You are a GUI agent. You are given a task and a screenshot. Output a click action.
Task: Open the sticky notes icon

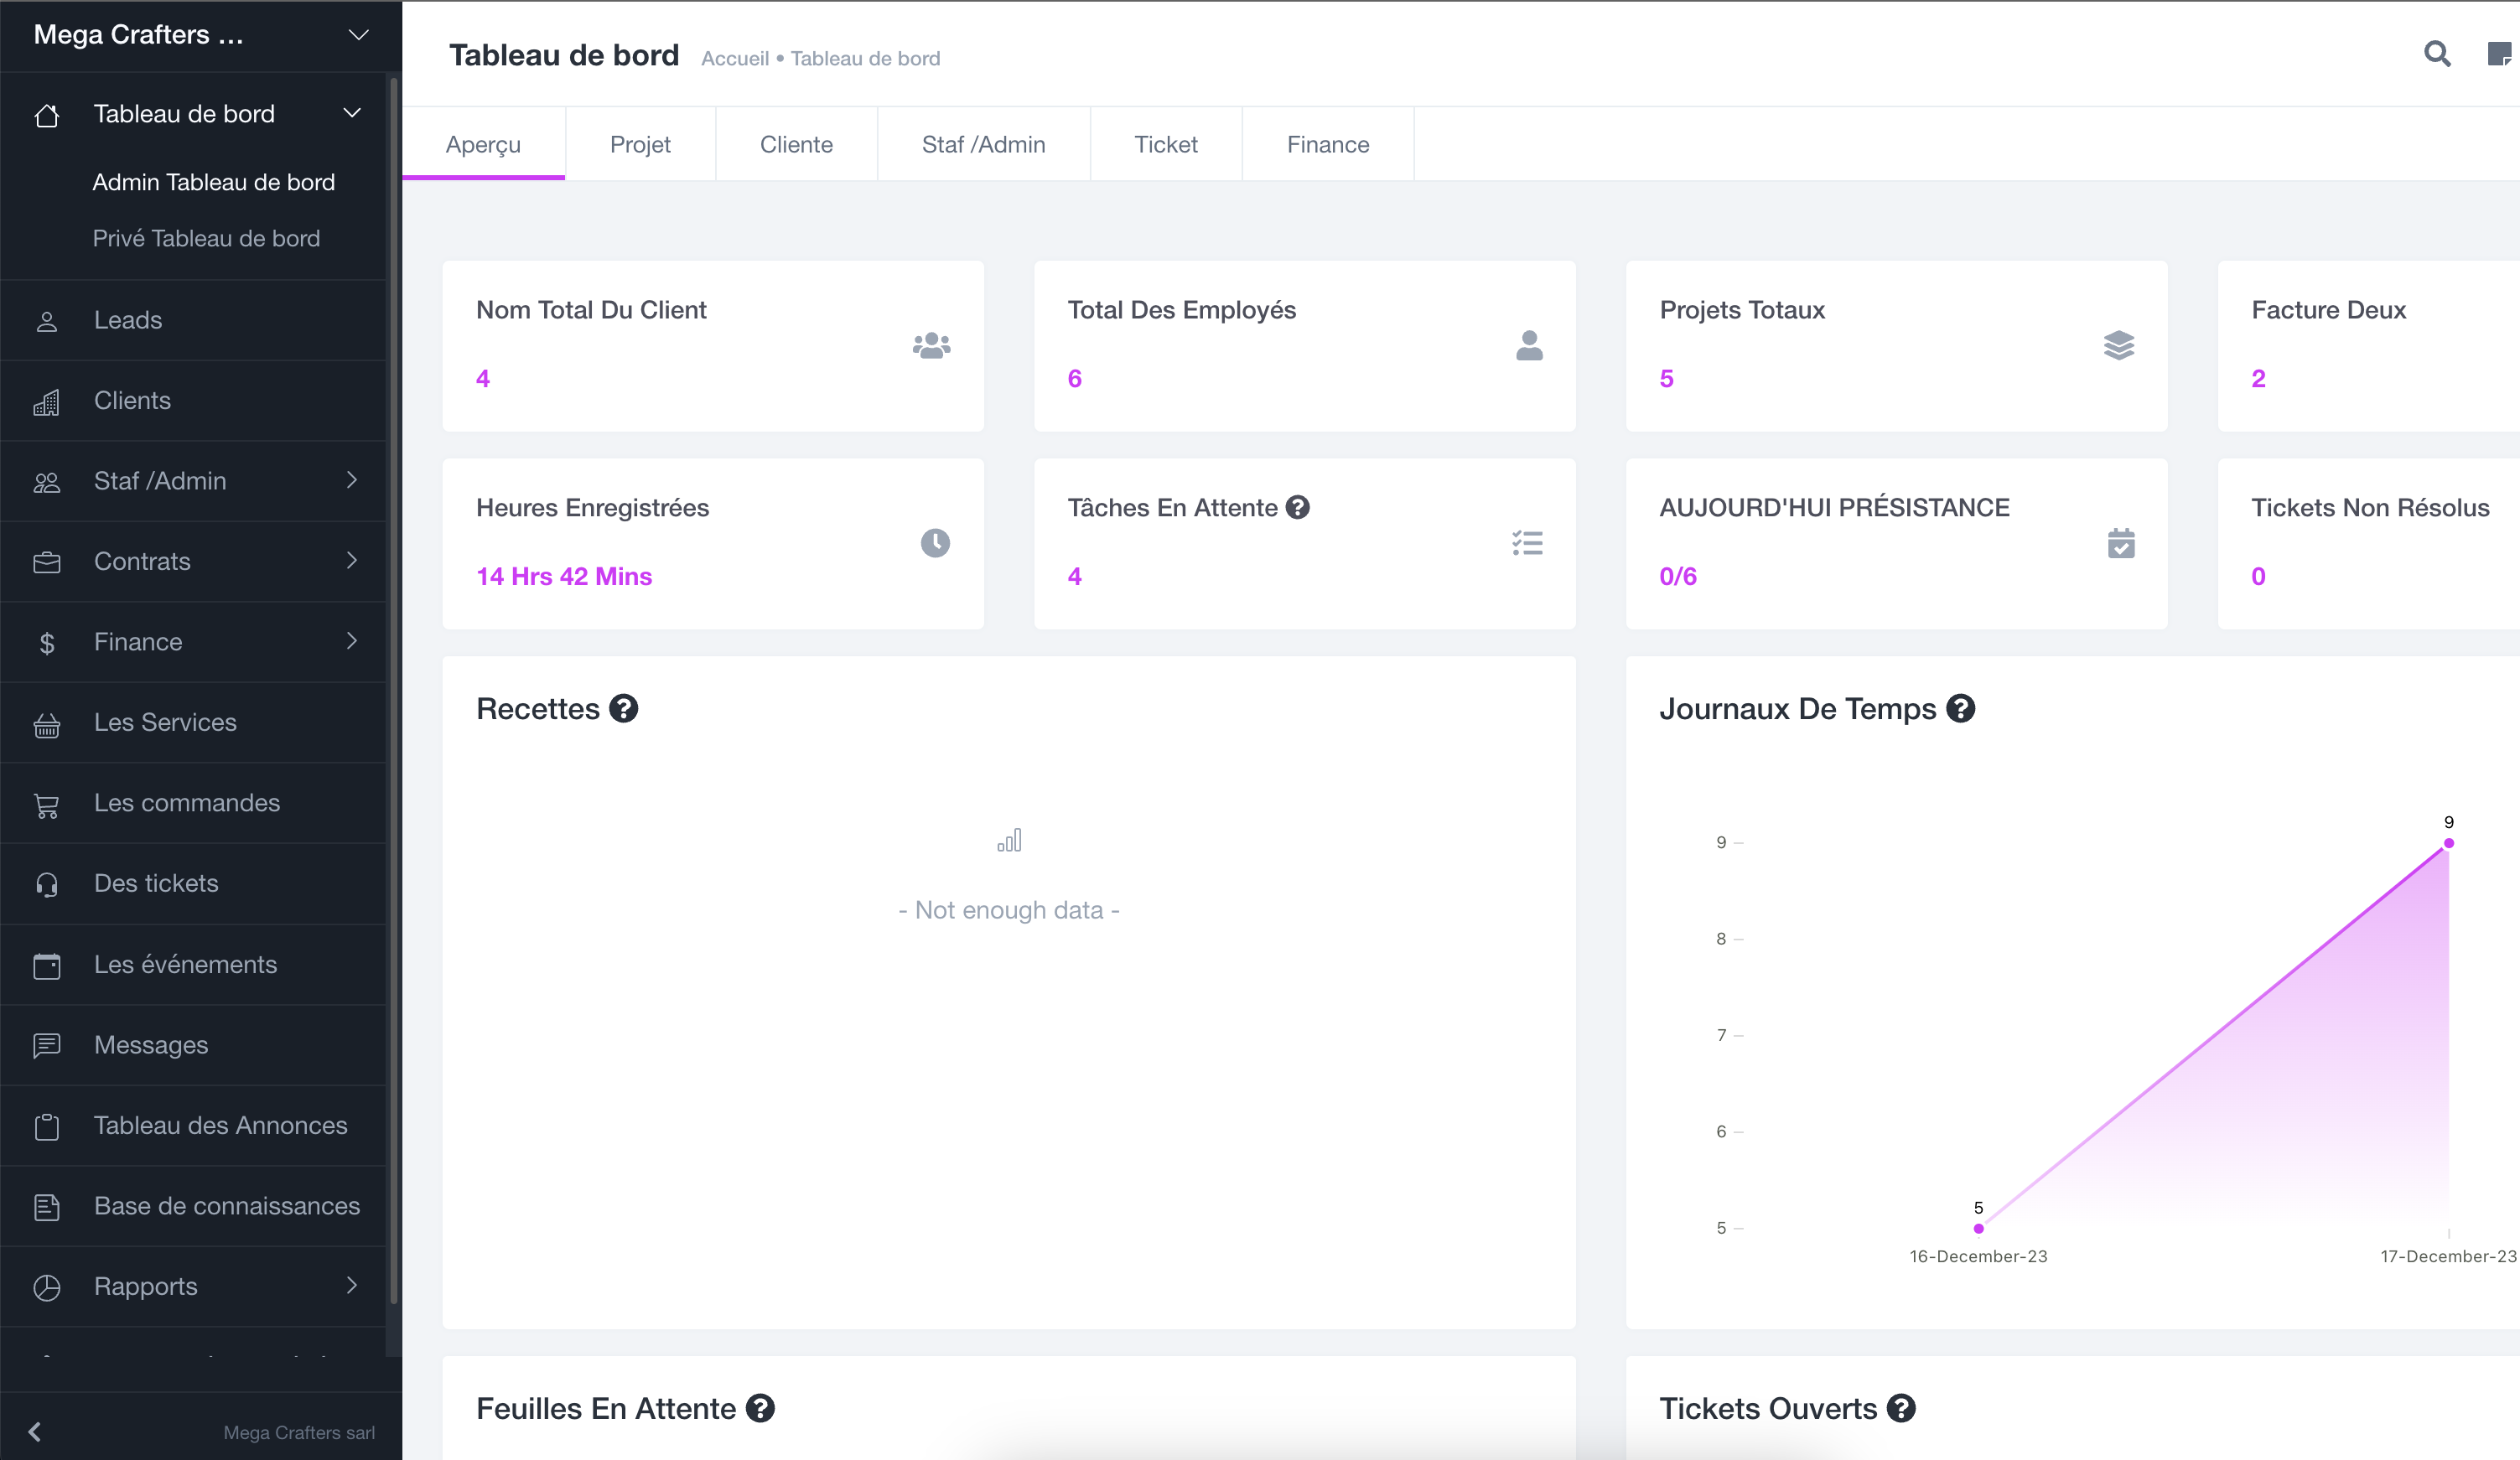tap(2499, 54)
